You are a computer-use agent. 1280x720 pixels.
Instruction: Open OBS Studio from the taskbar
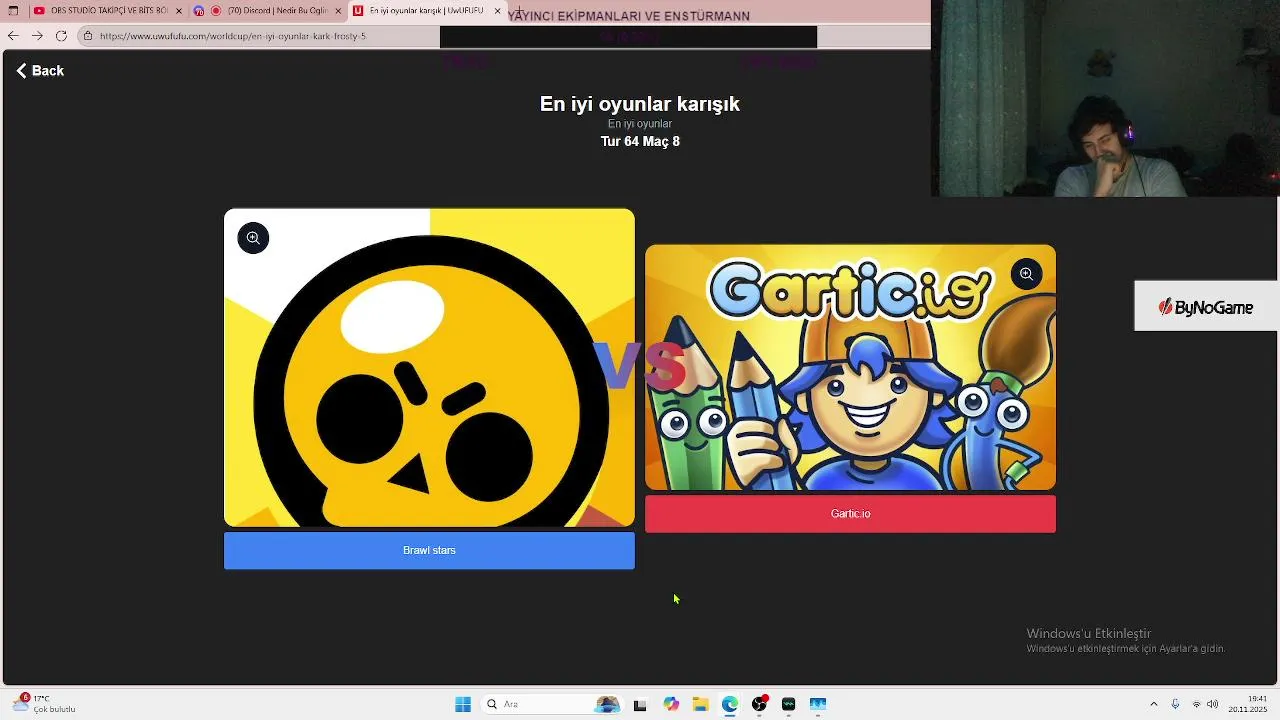759,704
